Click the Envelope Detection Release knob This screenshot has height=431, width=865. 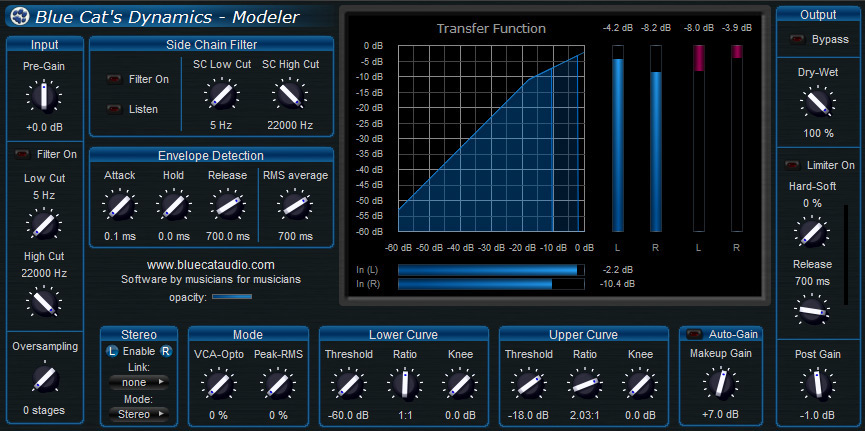click(x=227, y=205)
